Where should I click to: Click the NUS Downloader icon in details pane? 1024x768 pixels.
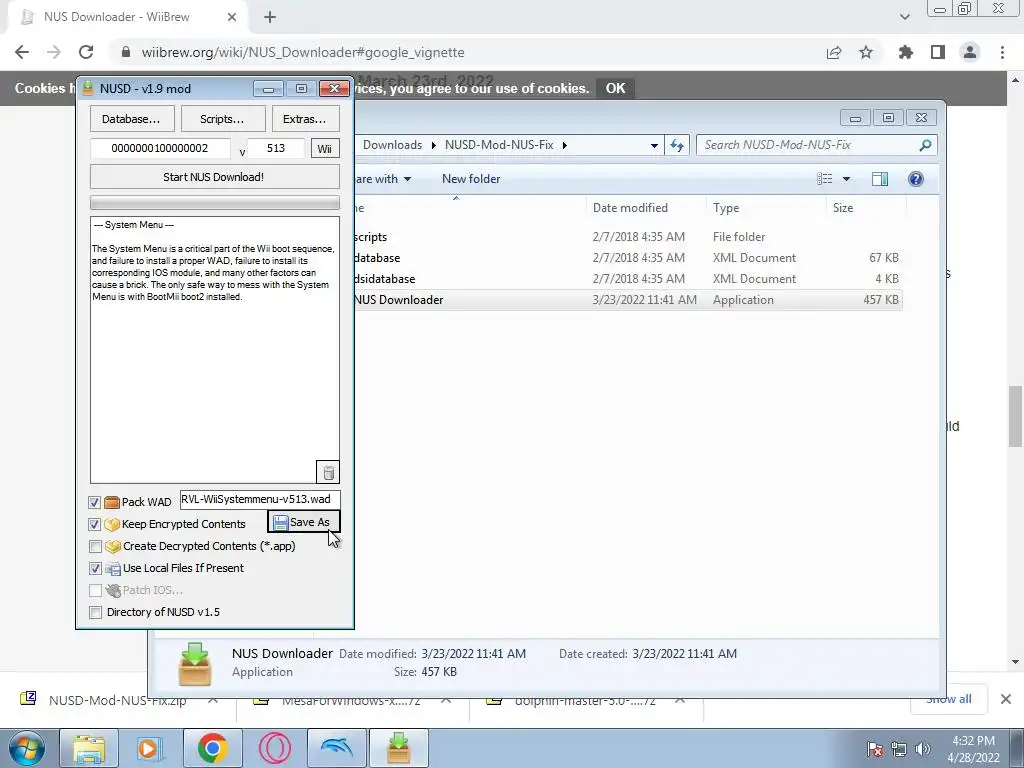[195, 664]
